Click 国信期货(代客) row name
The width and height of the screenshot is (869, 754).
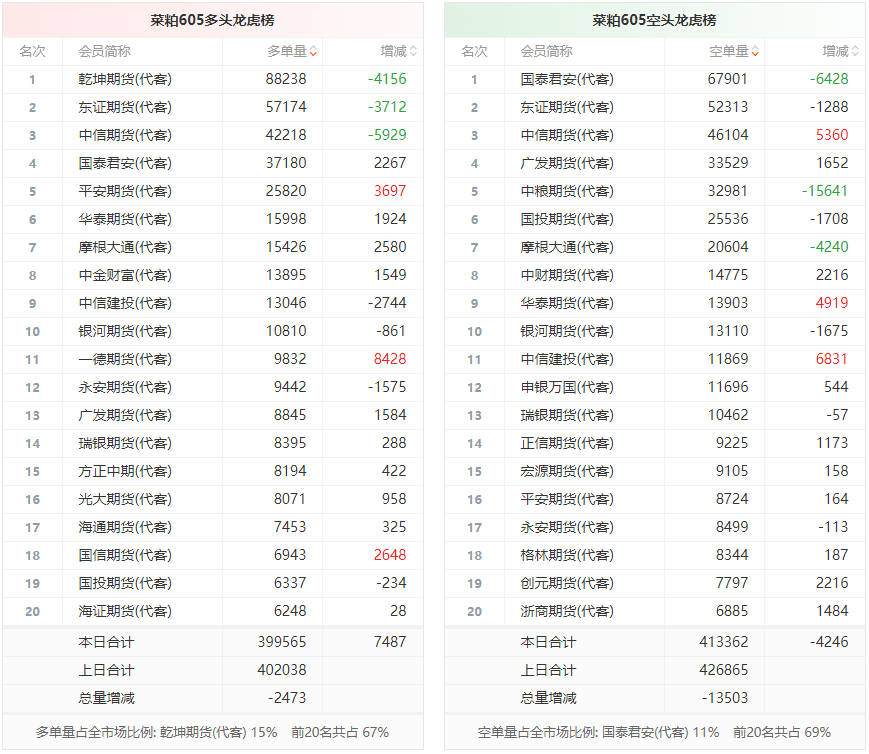[x=125, y=555]
